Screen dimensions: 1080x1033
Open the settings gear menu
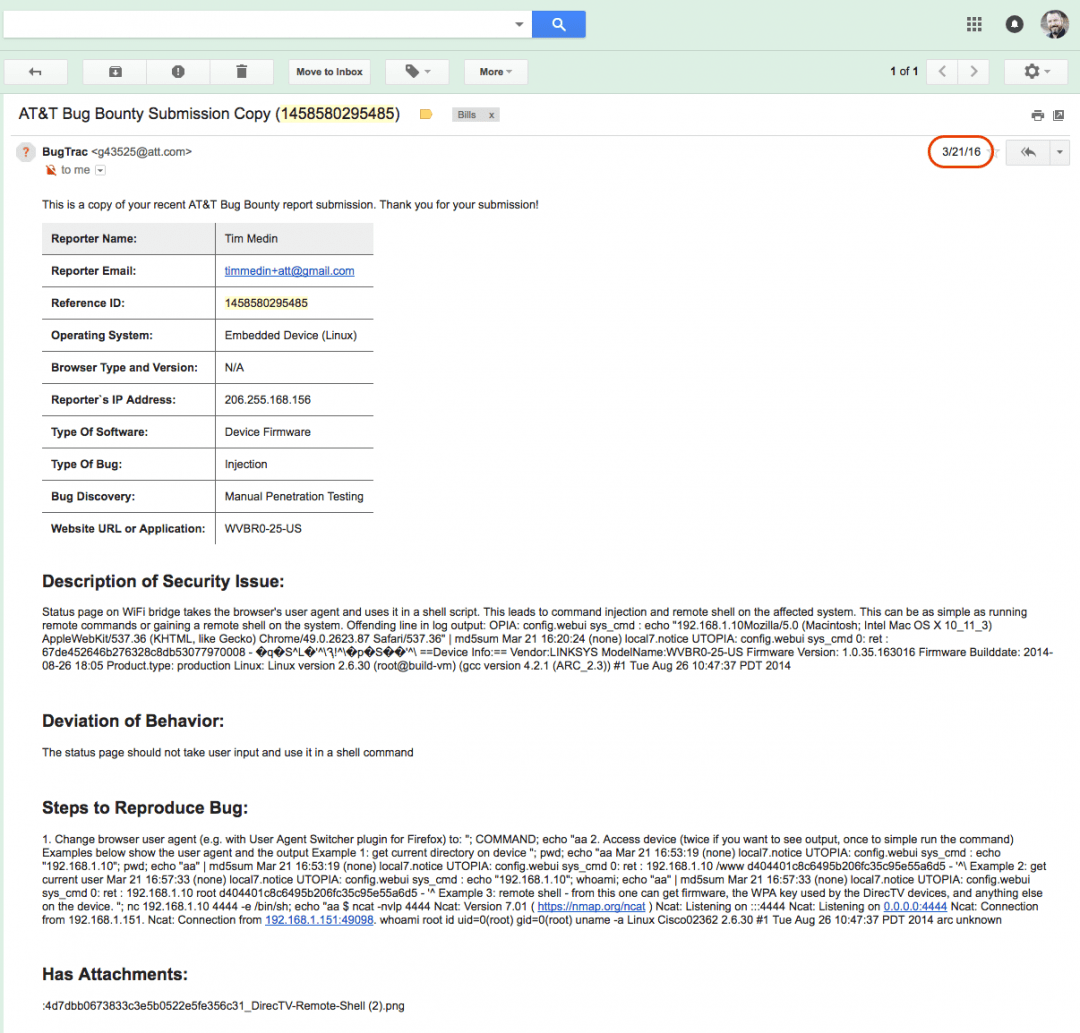[x=1037, y=72]
